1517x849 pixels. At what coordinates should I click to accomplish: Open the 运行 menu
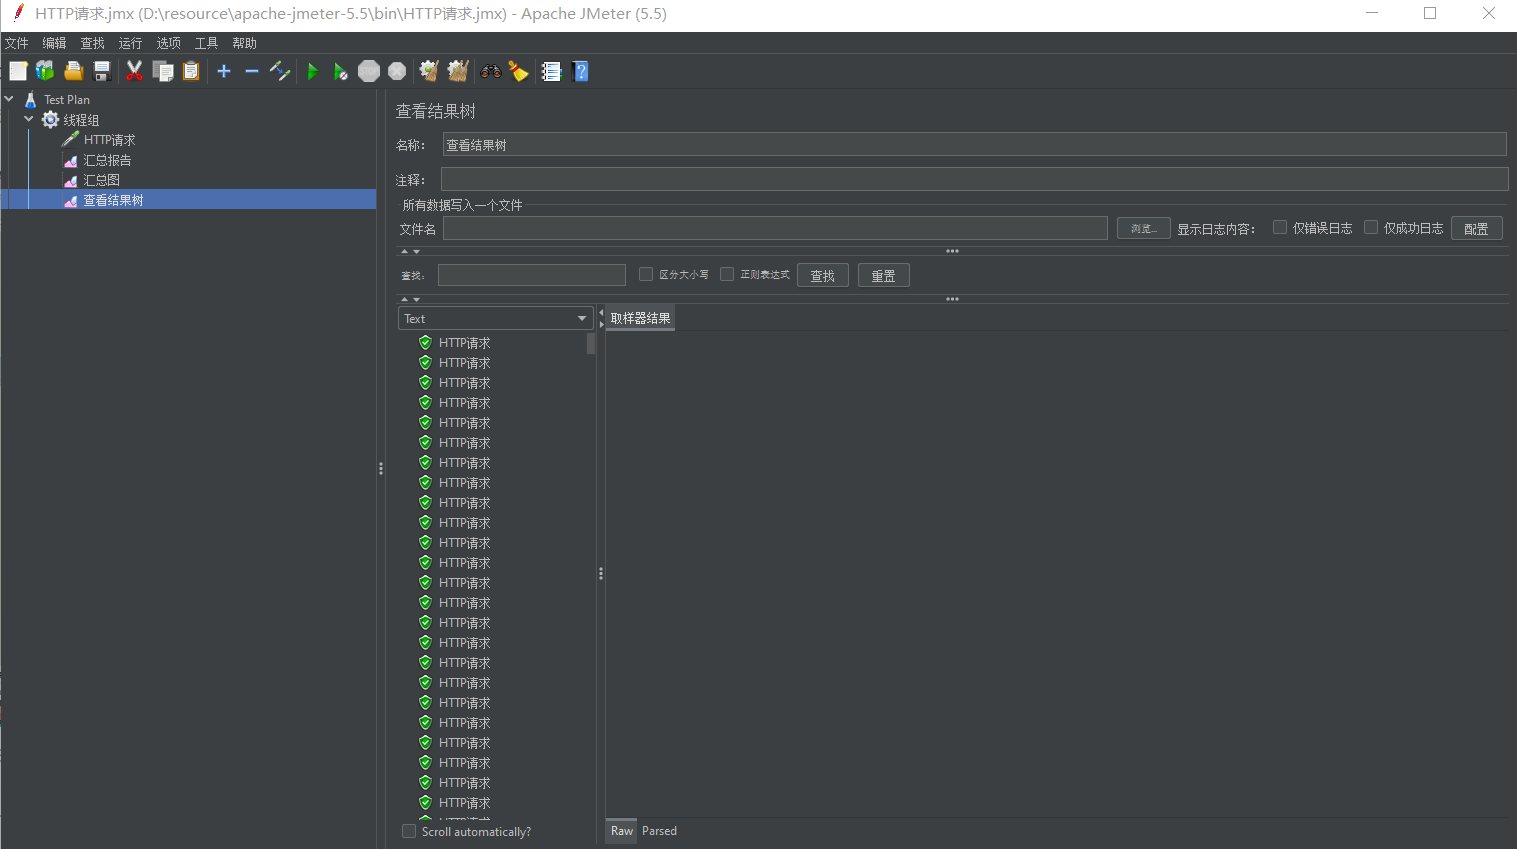130,43
